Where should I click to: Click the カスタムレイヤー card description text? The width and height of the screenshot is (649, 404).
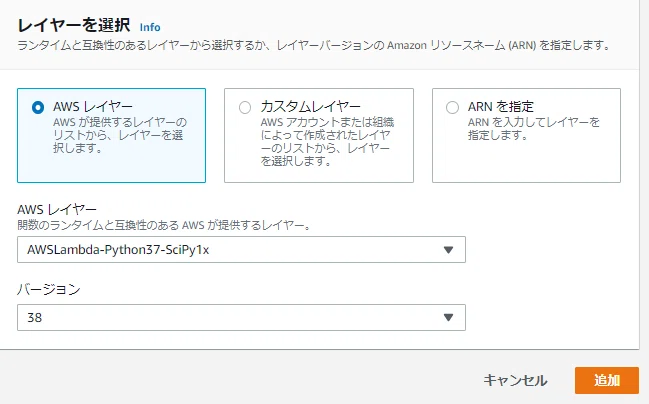(x=327, y=142)
